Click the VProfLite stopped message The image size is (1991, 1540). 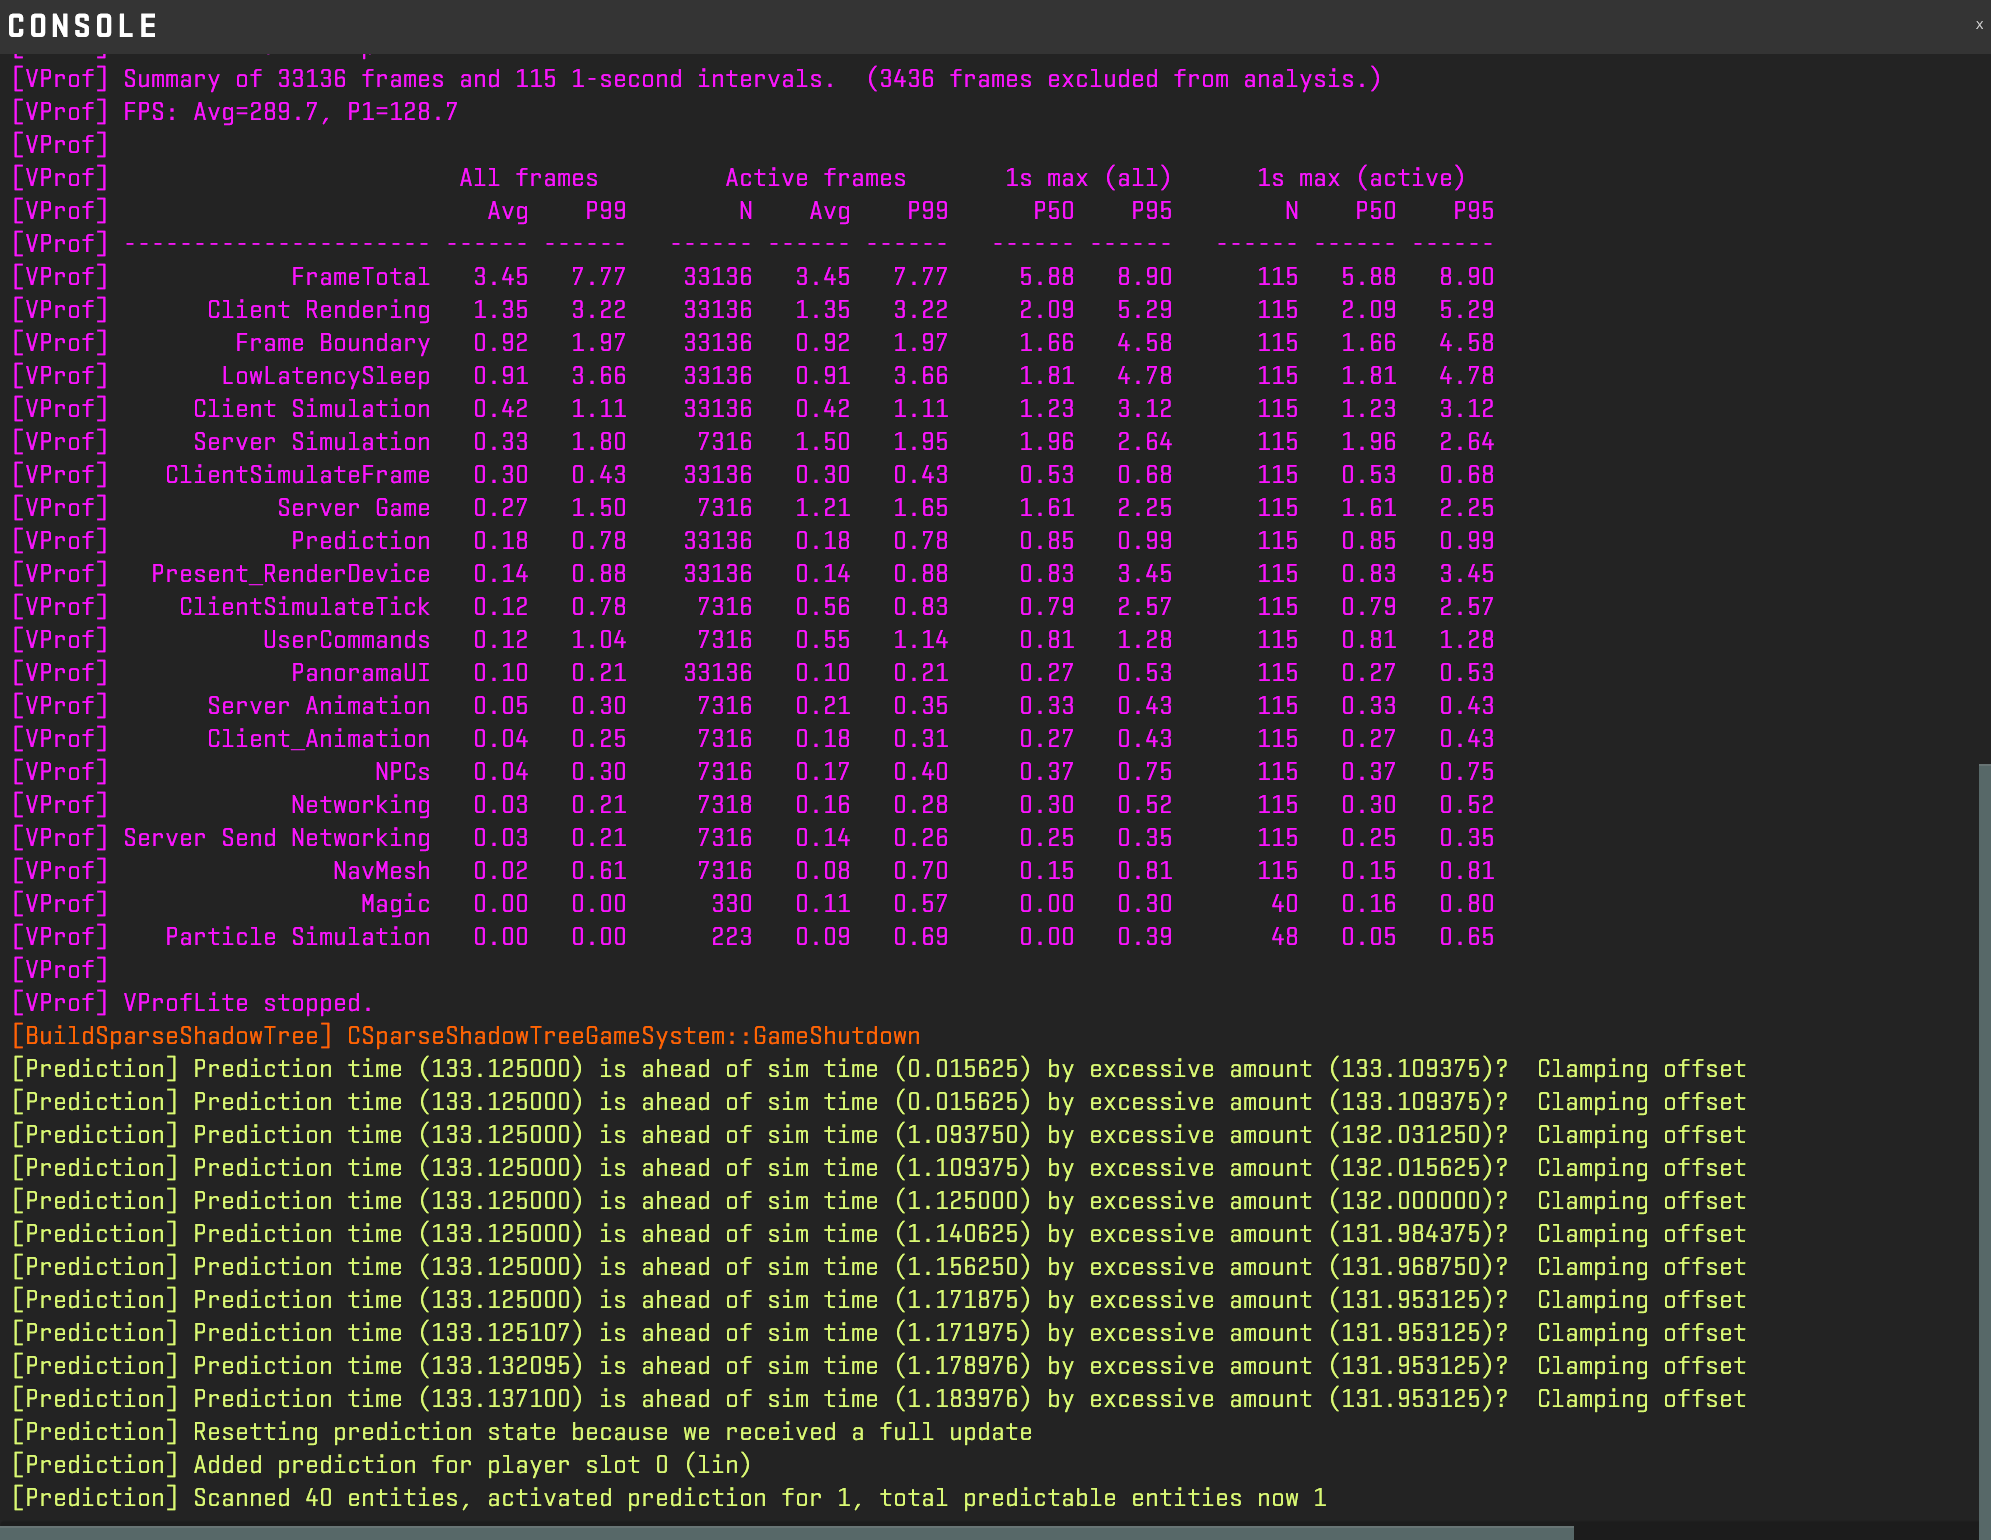tap(247, 1003)
